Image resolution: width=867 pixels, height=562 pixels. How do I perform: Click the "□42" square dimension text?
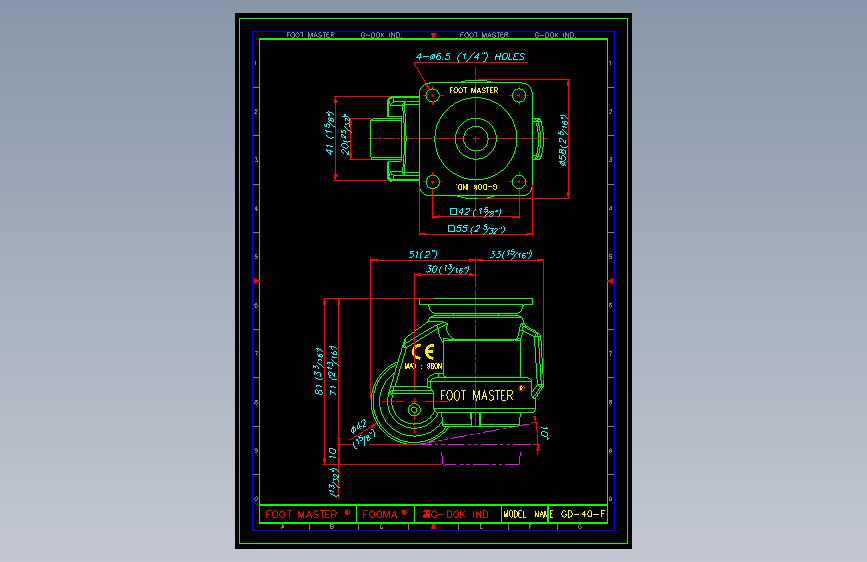pyautogui.click(x=476, y=212)
